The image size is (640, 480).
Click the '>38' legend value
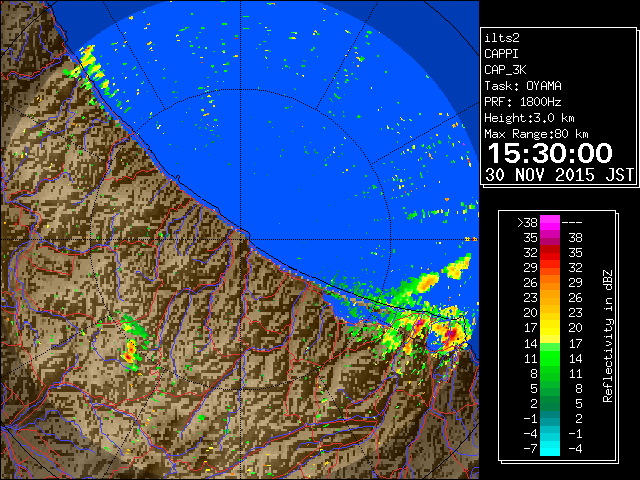tap(527, 223)
